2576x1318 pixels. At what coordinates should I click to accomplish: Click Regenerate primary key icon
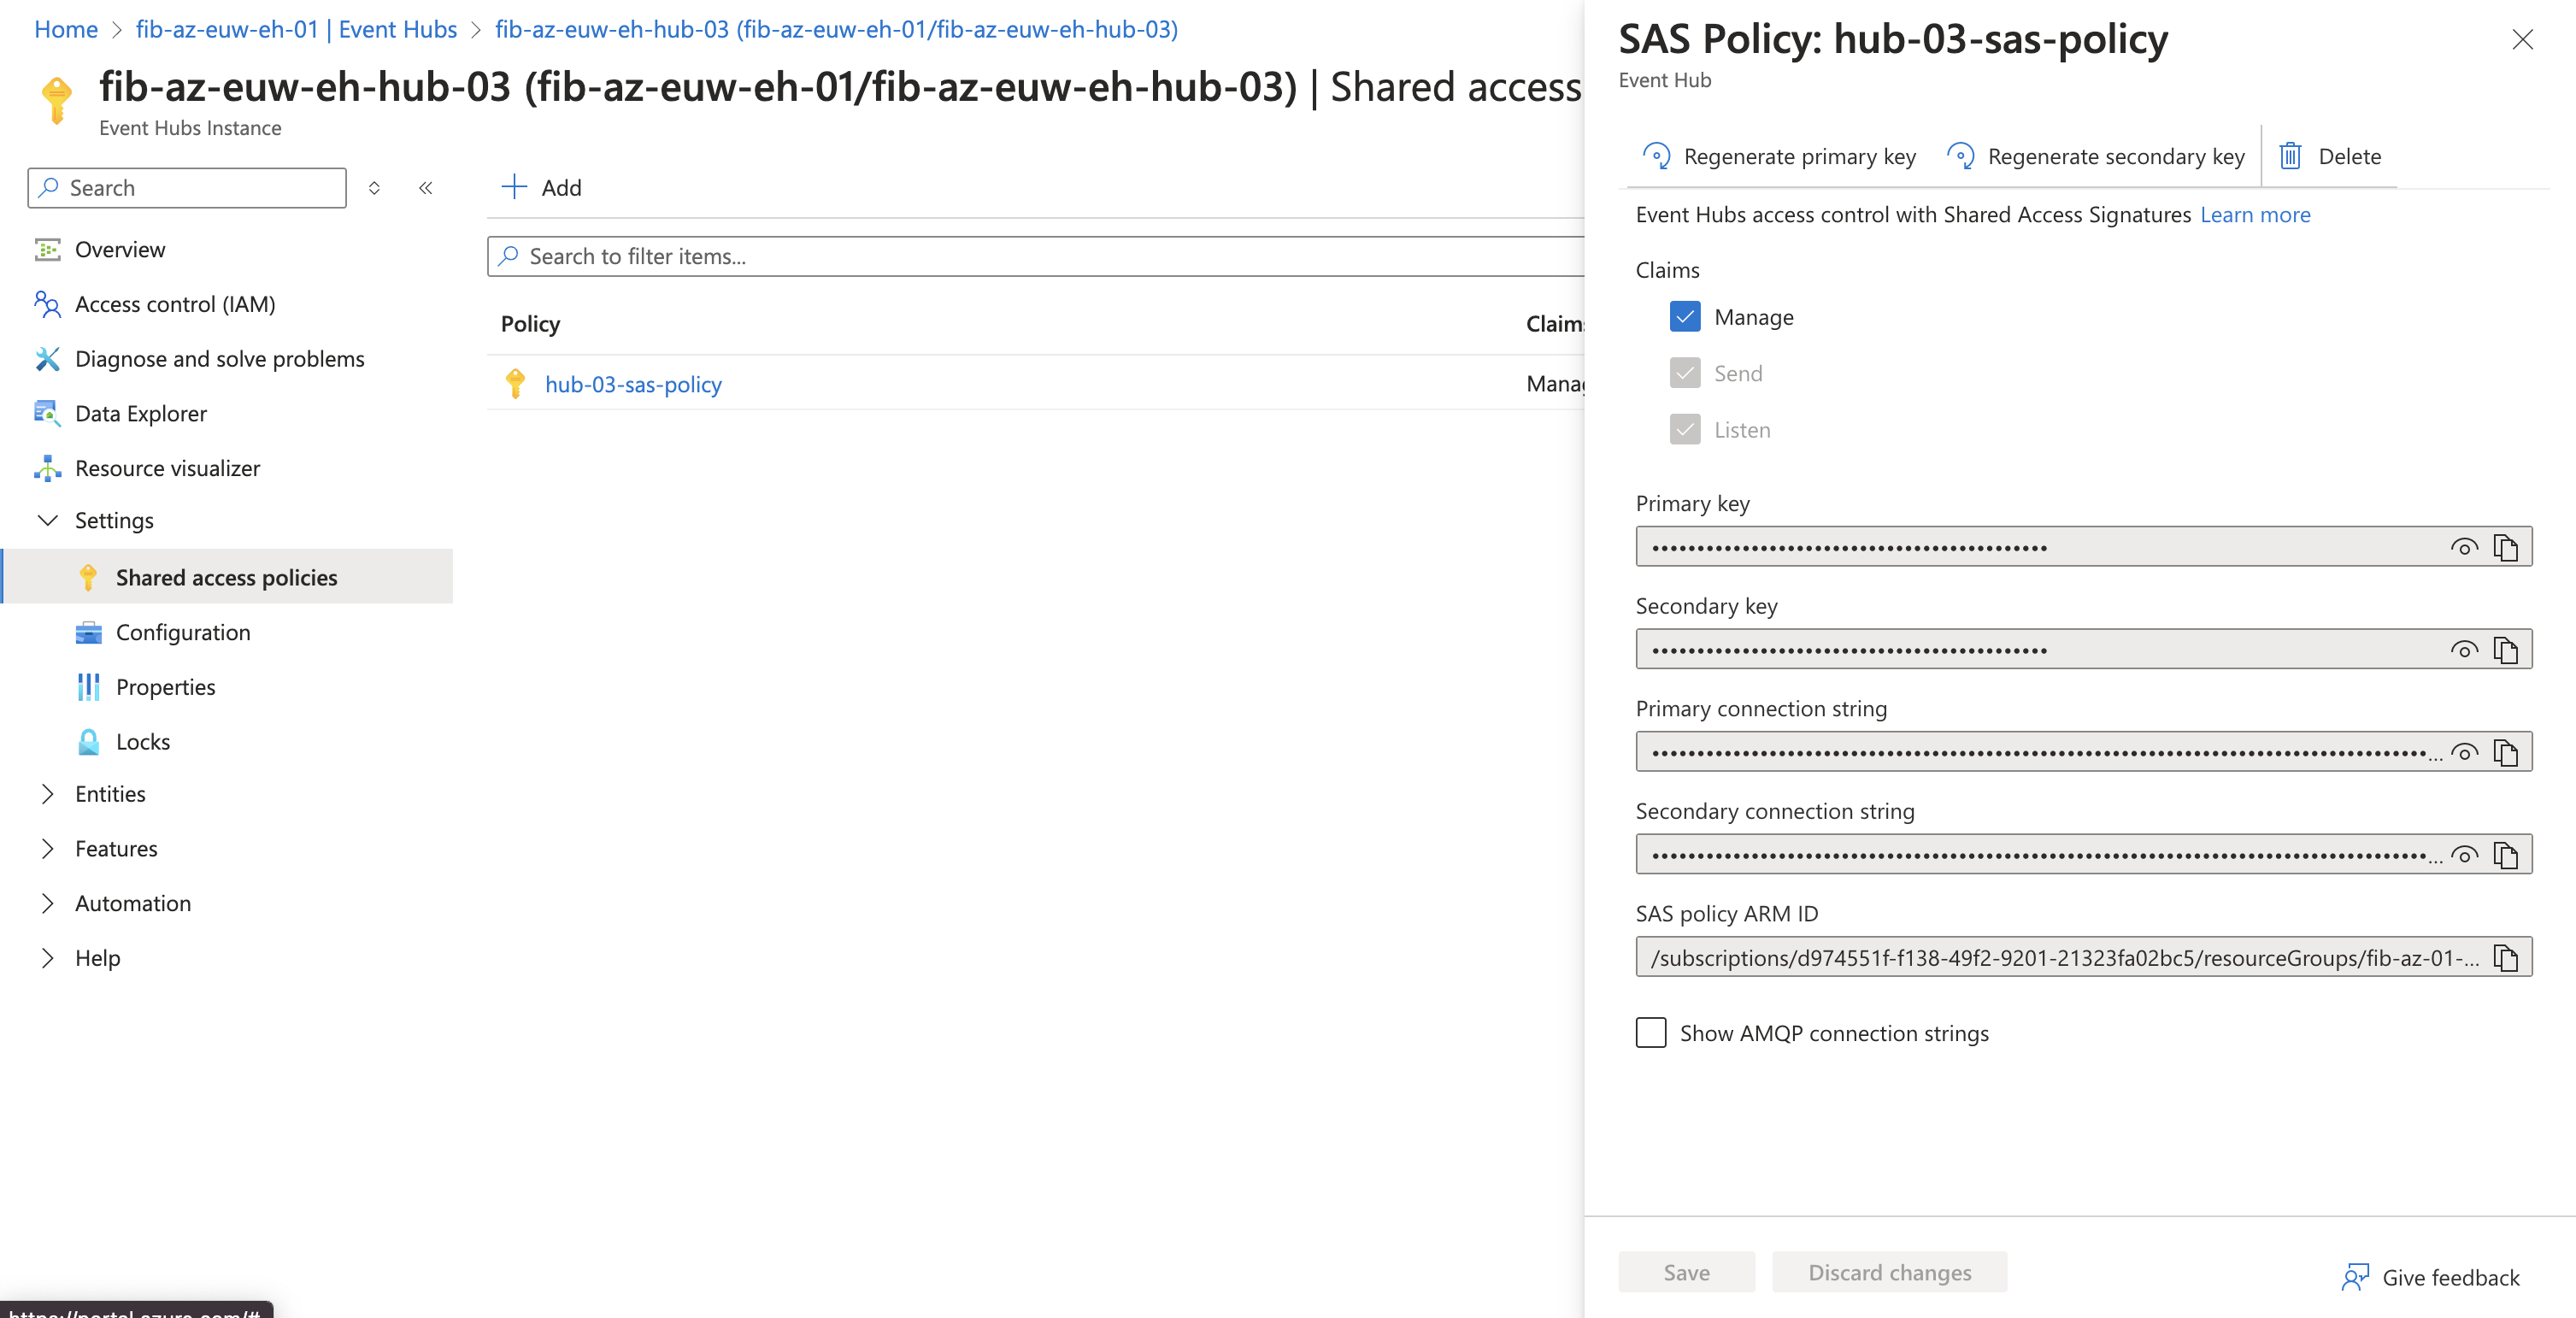click(1656, 156)
